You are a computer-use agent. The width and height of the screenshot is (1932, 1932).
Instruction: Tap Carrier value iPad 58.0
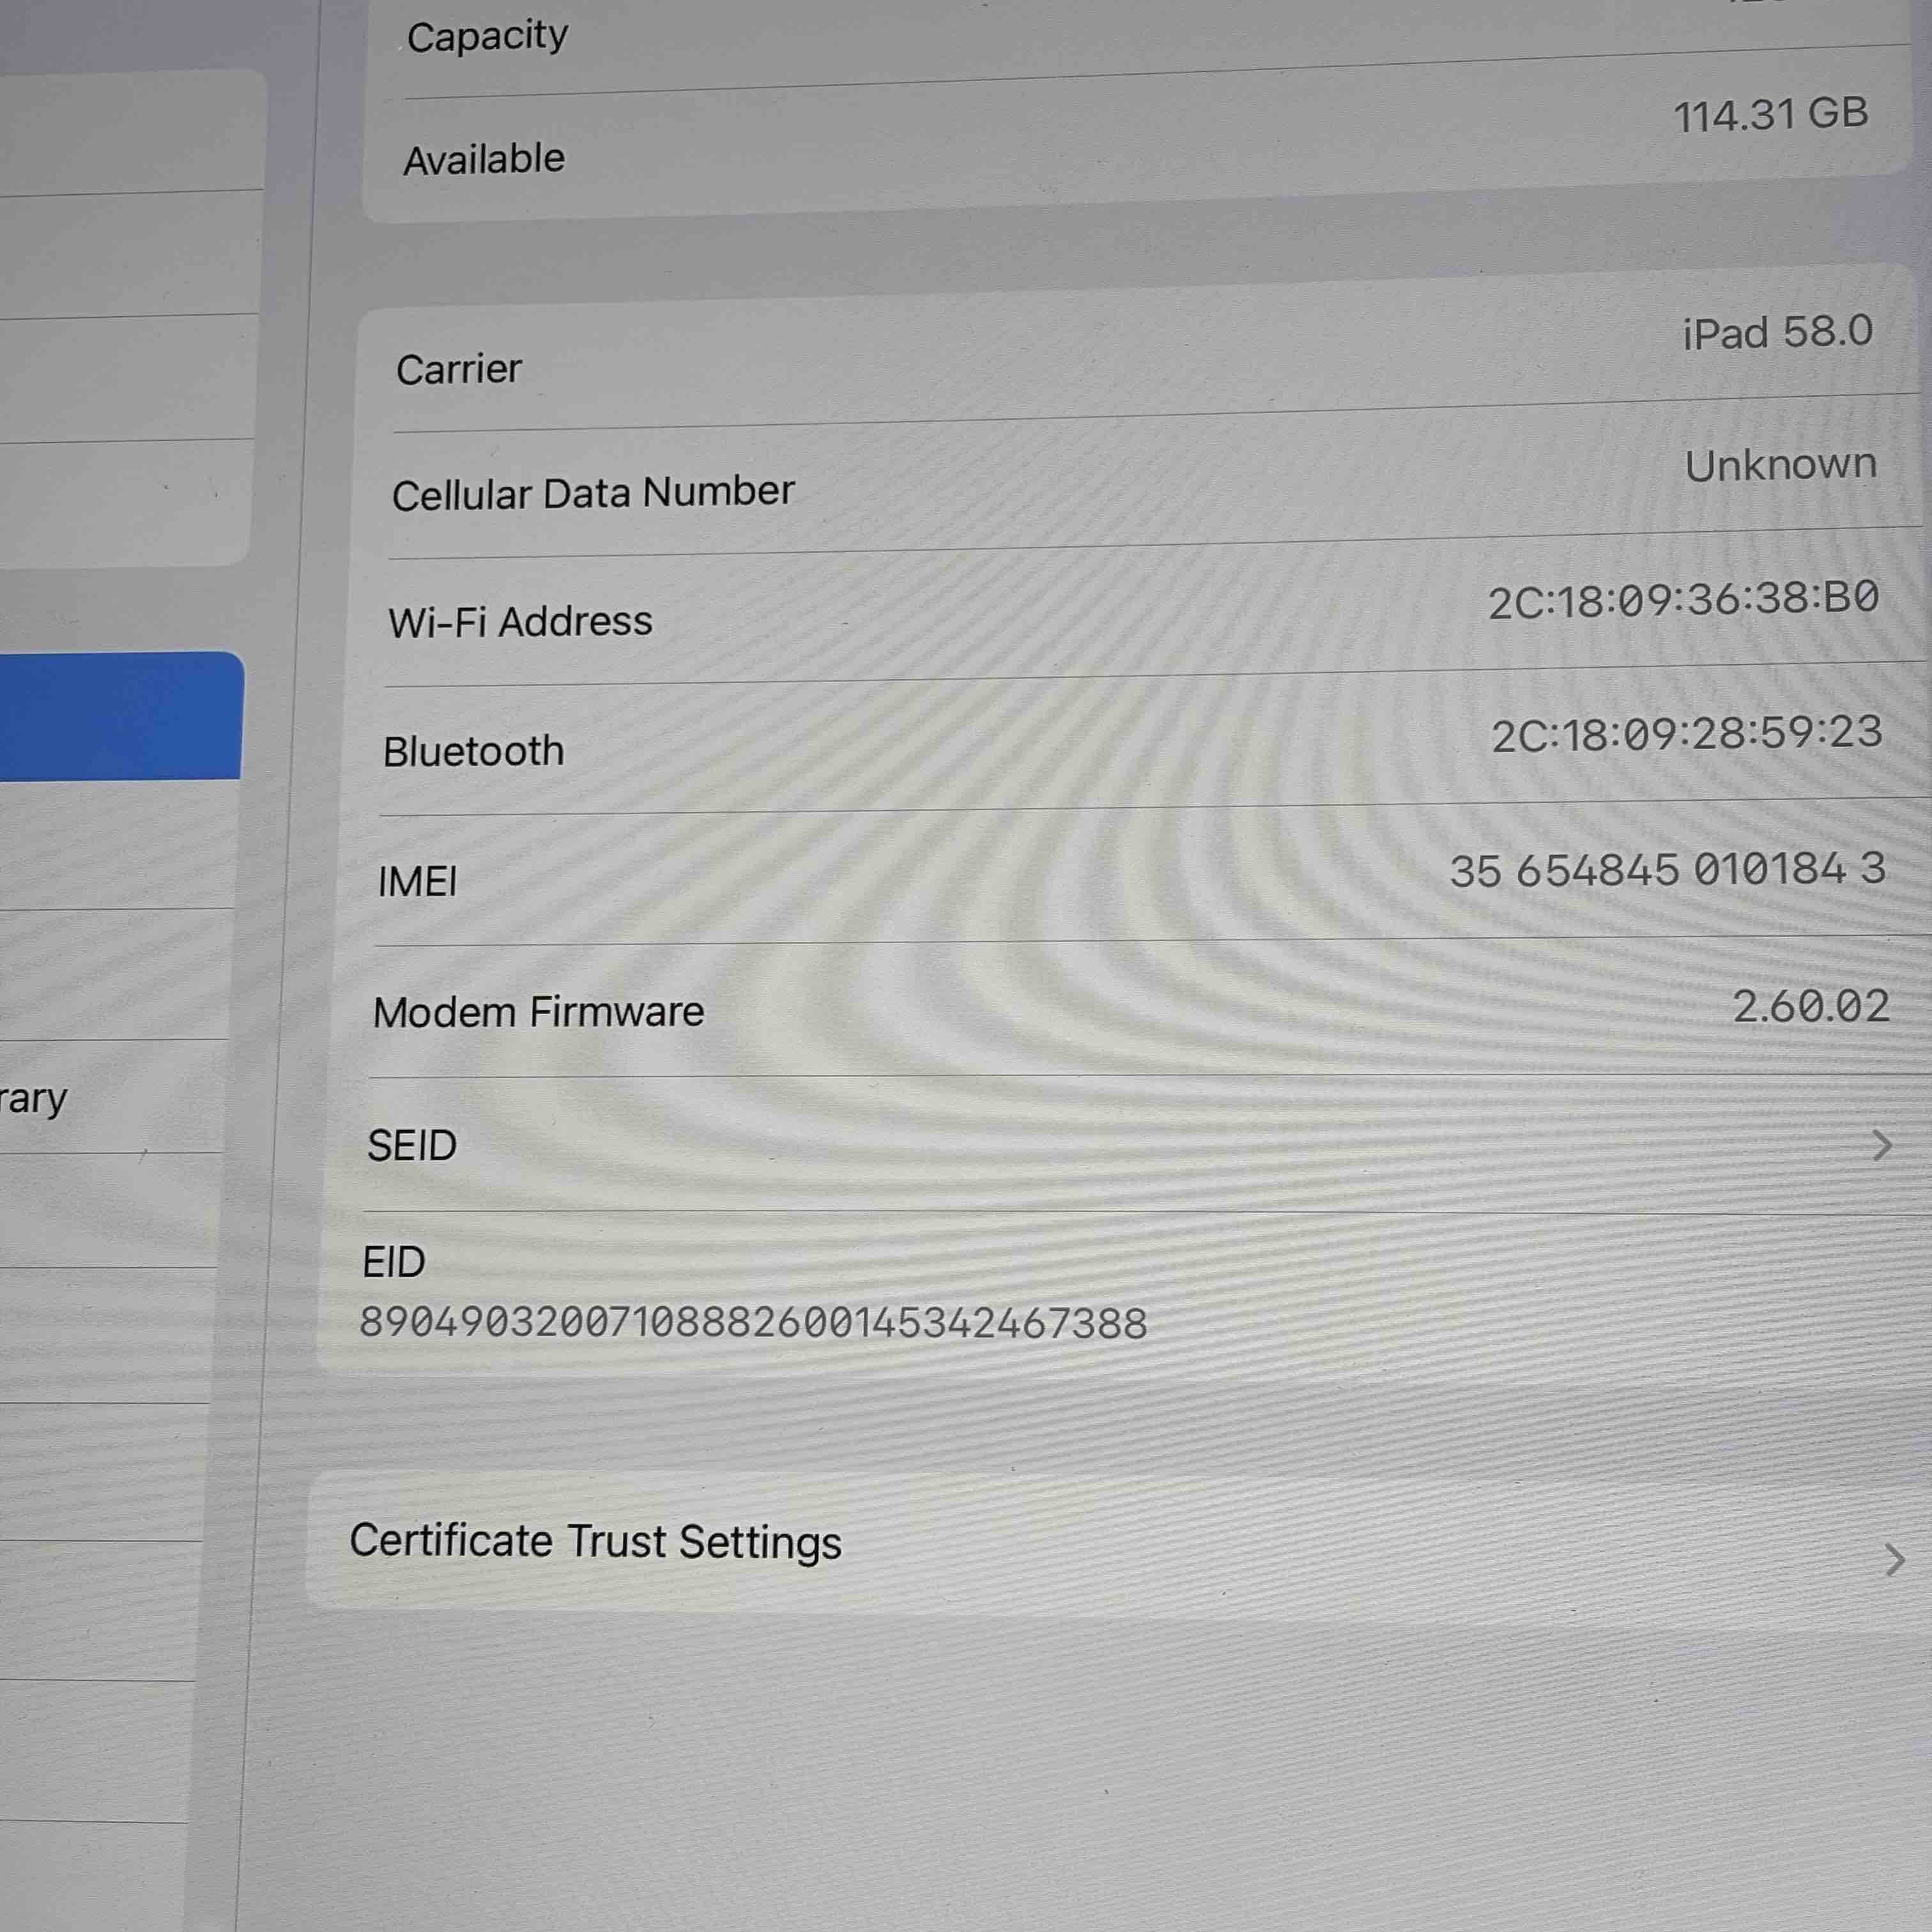coord(1777,333)
